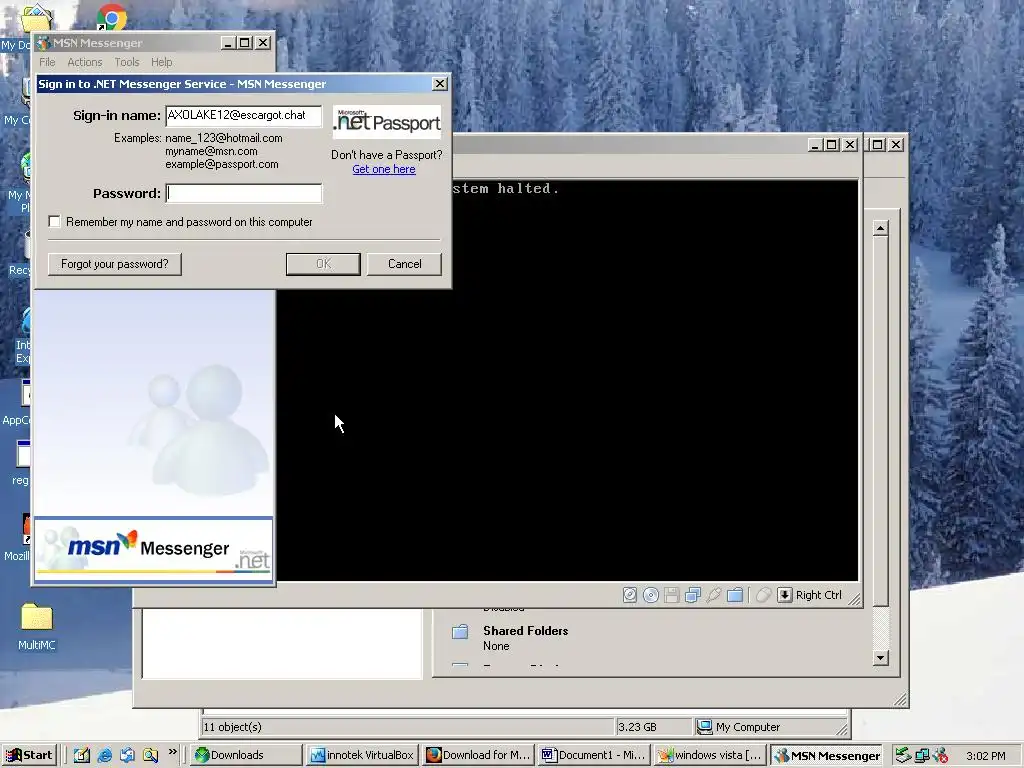1024x768 pixels.
Task: Click the Sign-in name input field
Action: point(244,116)
